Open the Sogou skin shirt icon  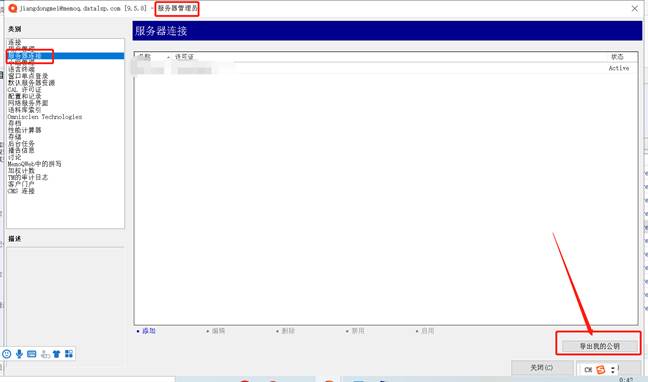pyautogui.click(x=56, y=354)
